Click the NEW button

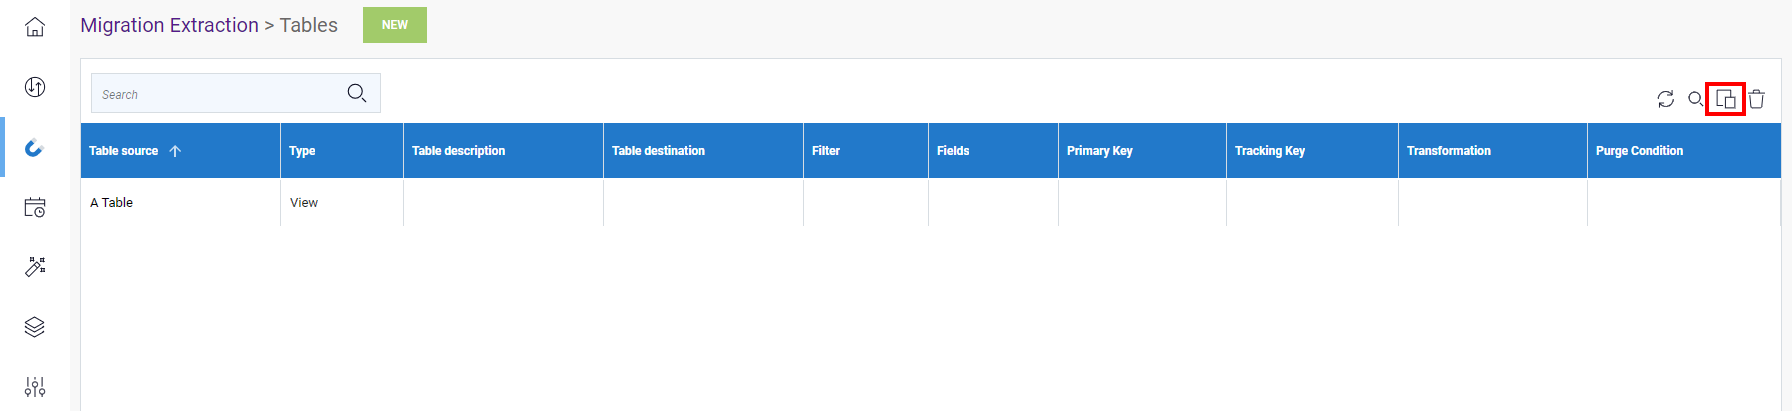tap(394, 25)
